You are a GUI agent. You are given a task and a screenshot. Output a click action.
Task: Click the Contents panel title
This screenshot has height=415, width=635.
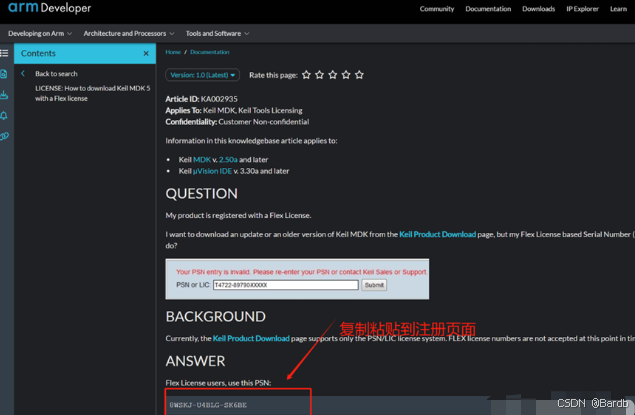click(38, 53)
